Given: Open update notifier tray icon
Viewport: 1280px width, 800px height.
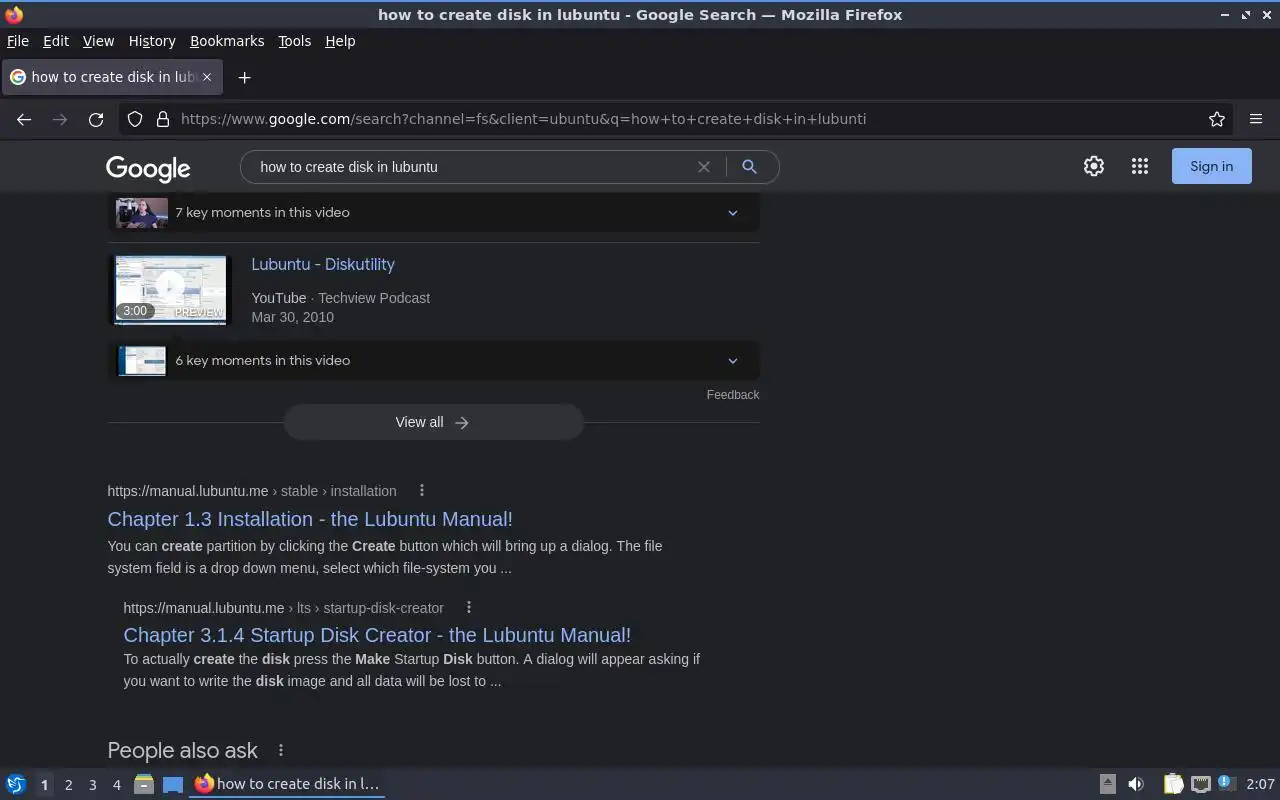Looking at the screenshot, I should (x=1227, y=783).
